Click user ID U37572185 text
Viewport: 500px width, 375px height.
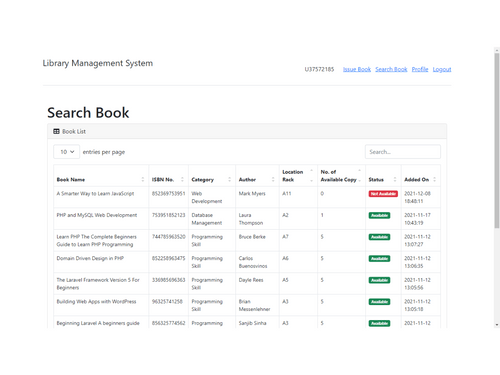(319, 69)
